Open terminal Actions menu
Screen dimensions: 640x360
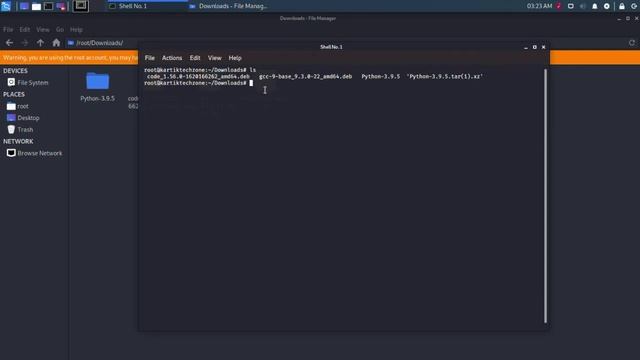coord(172,58)
